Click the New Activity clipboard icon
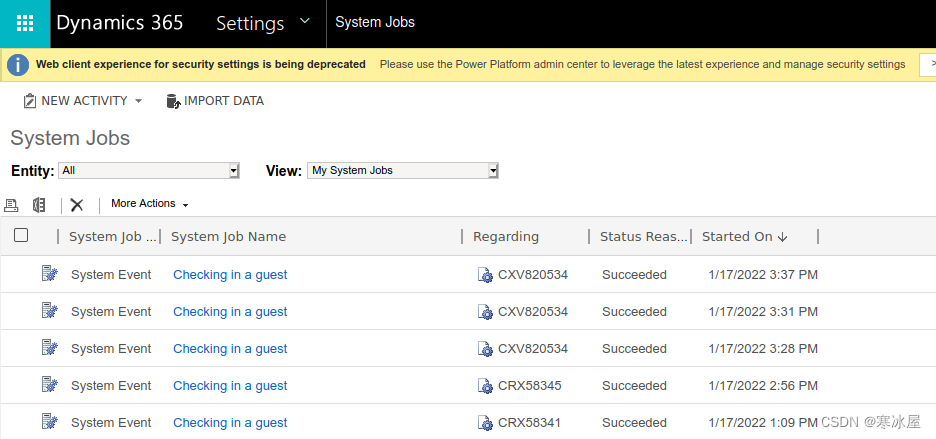Viewport: 936px width, 439px height. click(29, 101)
